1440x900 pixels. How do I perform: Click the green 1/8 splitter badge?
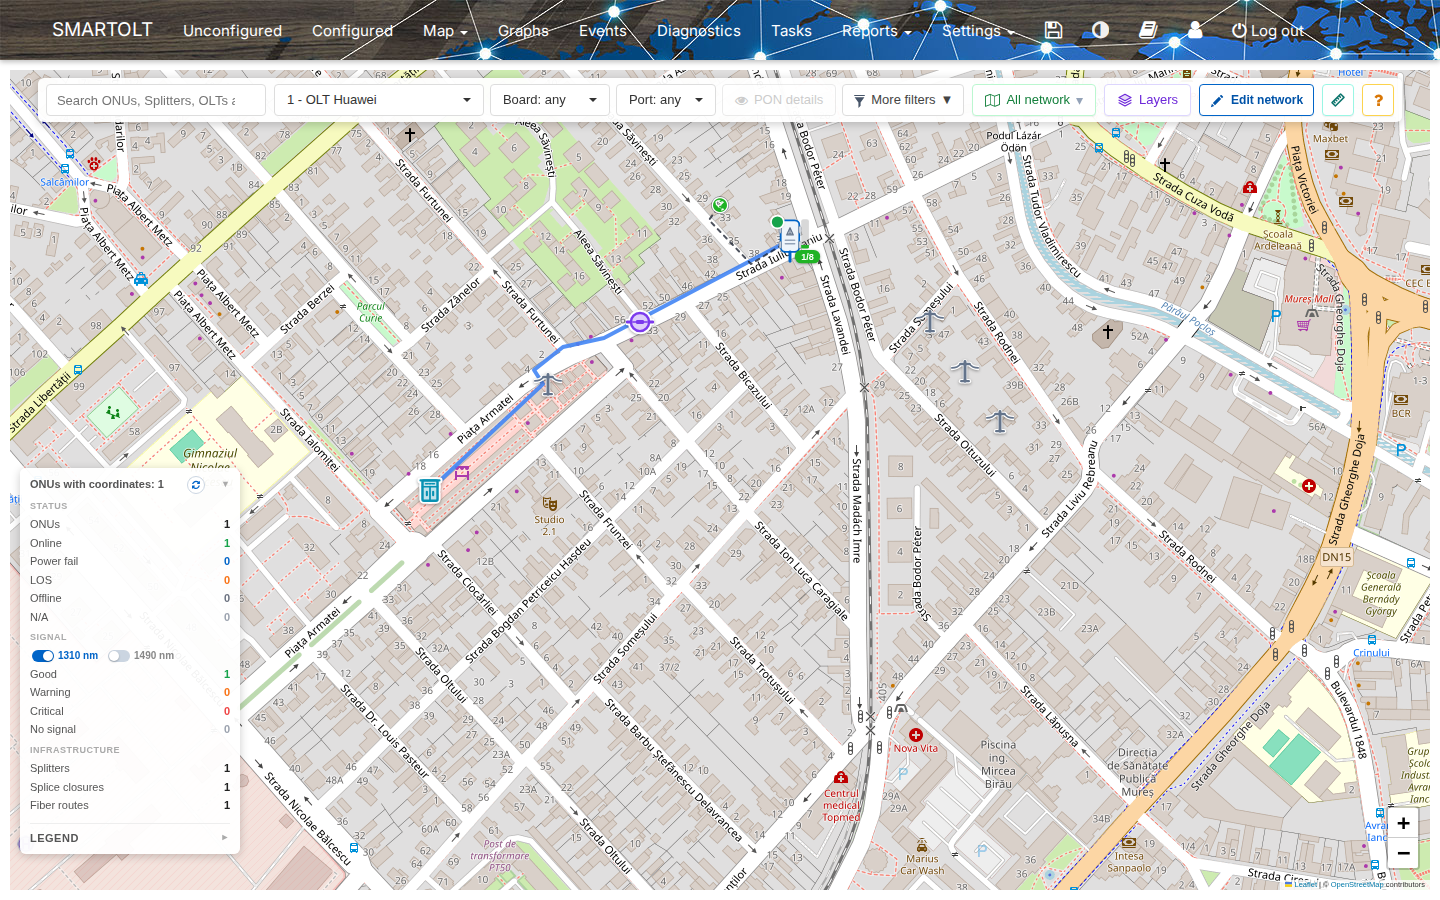[x=807, y=257]
